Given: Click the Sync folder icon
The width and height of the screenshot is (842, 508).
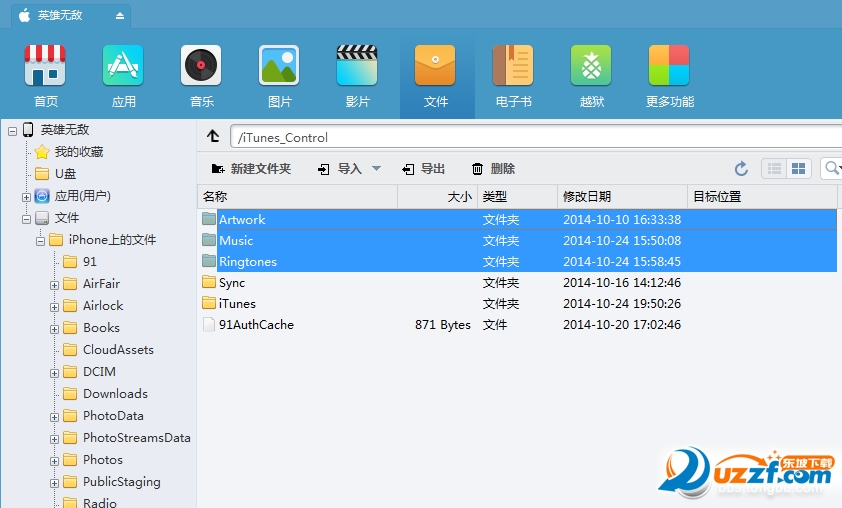Looking at the screenshot, I should coord(209,282).
